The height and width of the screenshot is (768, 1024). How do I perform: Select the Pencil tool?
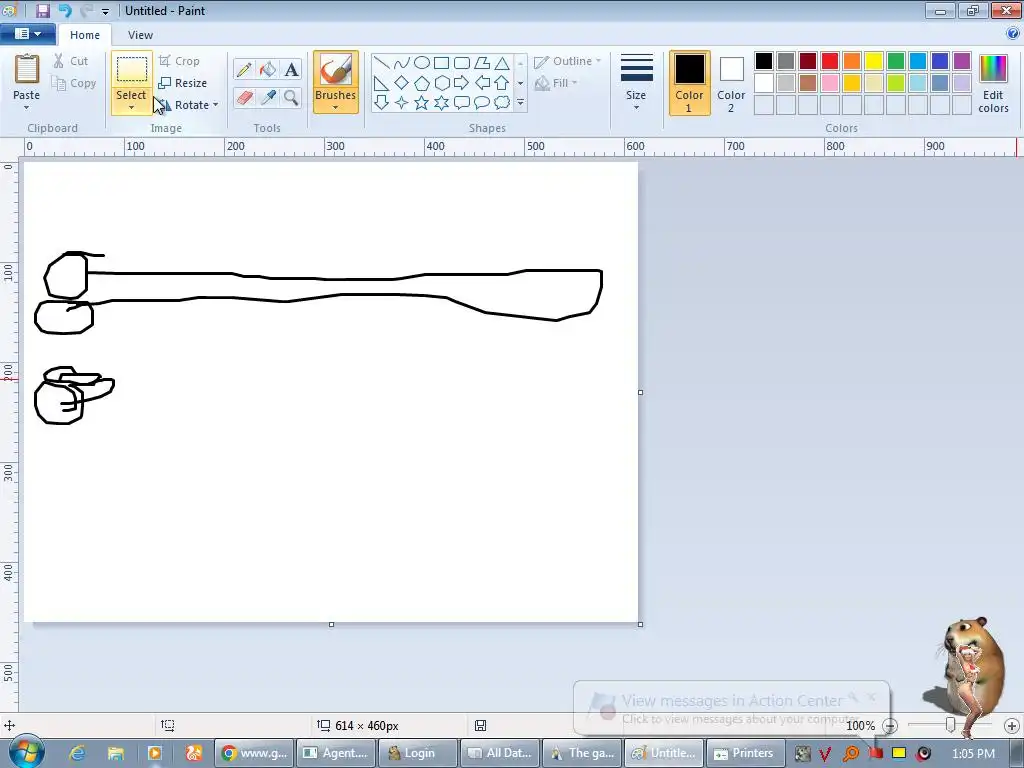(244, 69)
